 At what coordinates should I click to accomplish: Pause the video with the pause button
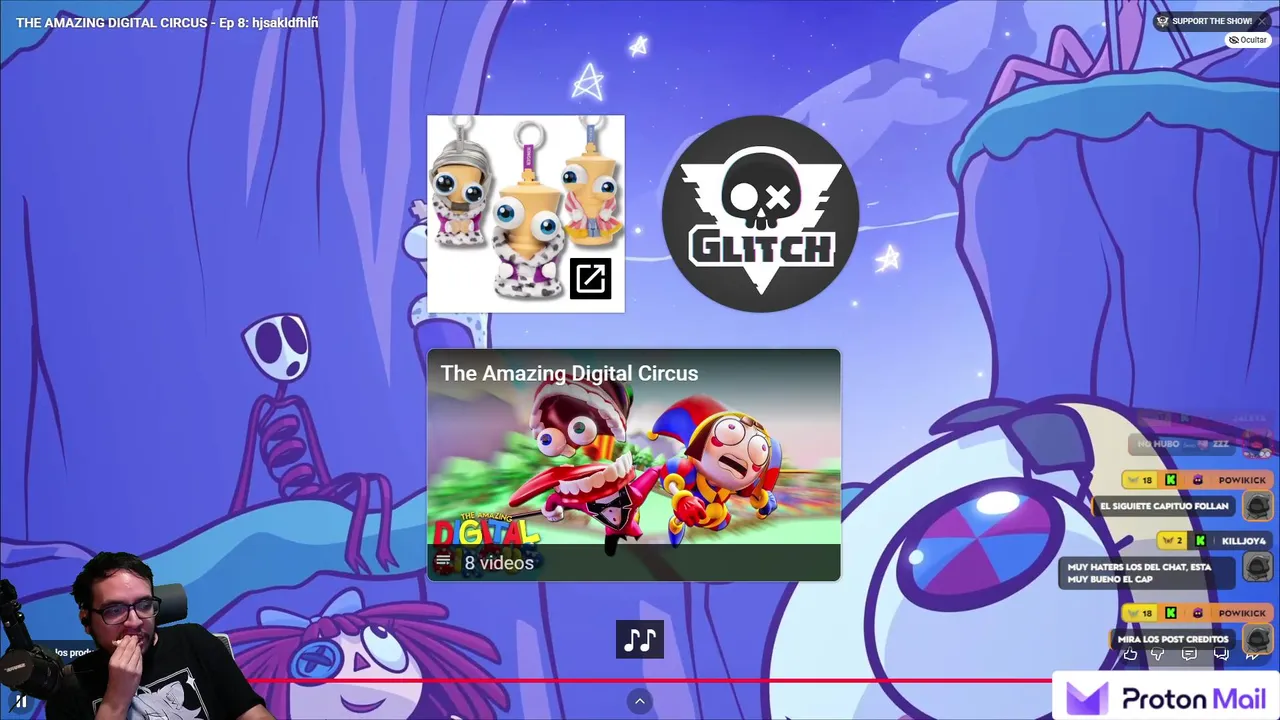click(20, 701)
